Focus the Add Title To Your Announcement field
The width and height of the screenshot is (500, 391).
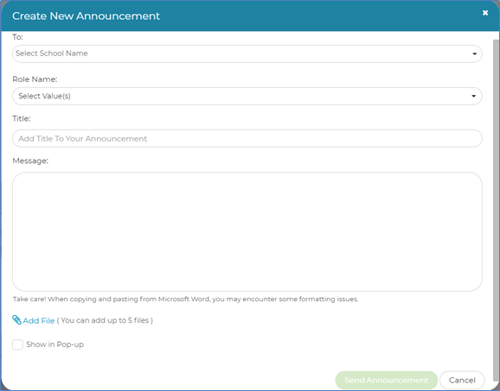pyautogui.click(x=247, y=138)
